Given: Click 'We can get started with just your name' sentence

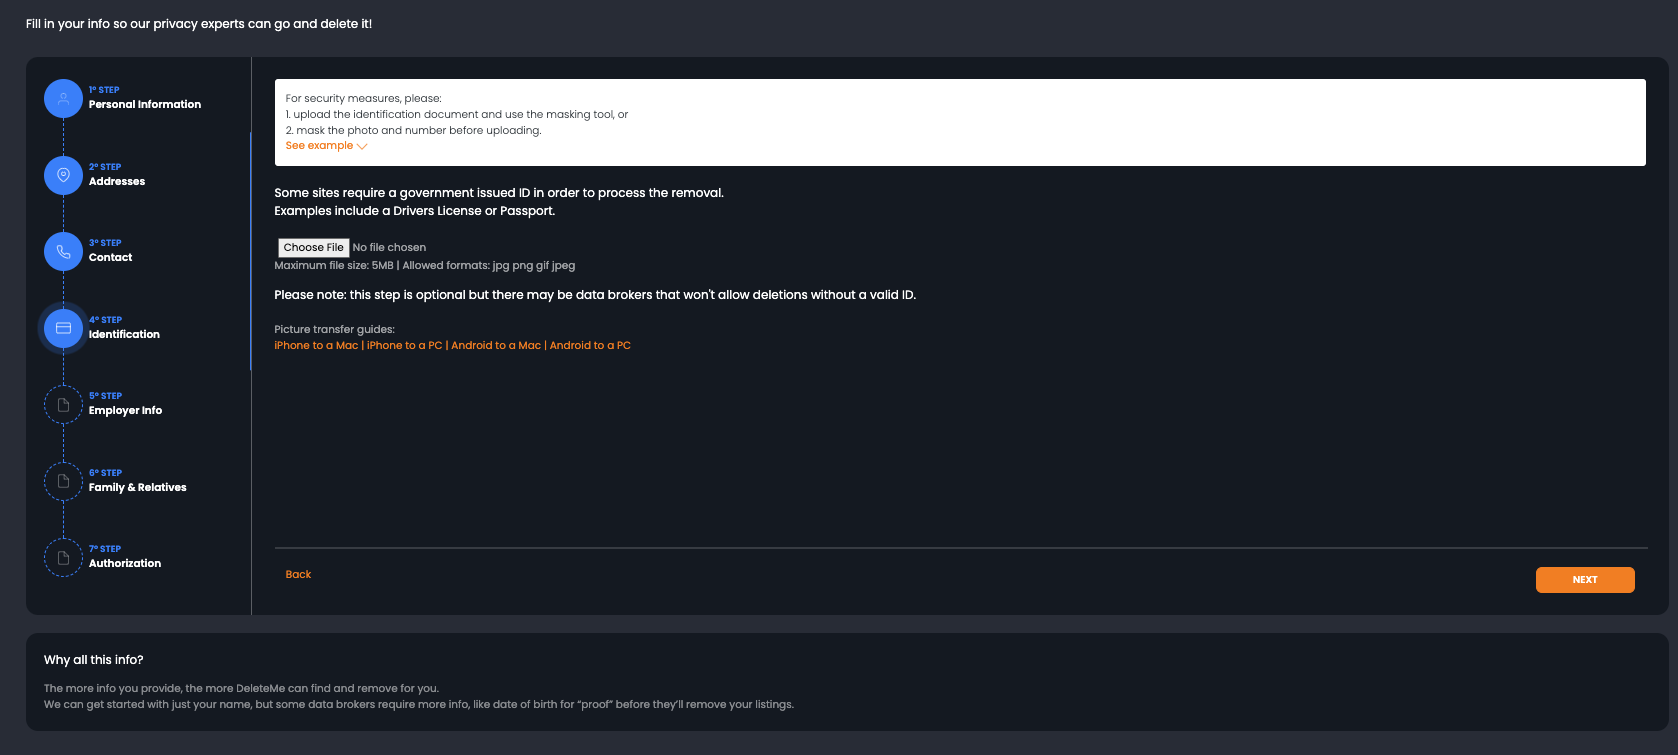Looking at the screenshot, I should pyautogui.click(x=419, y=704).
